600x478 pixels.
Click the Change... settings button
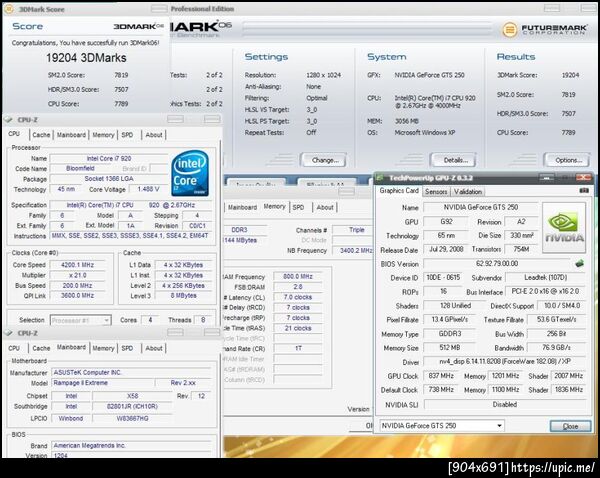click(324, 160)
